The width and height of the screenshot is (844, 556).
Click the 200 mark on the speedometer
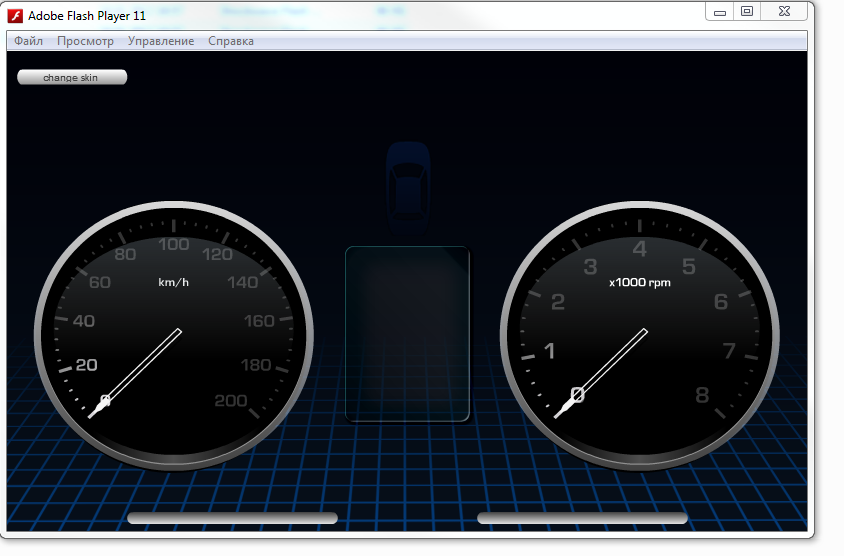click(x=230, y=401)
